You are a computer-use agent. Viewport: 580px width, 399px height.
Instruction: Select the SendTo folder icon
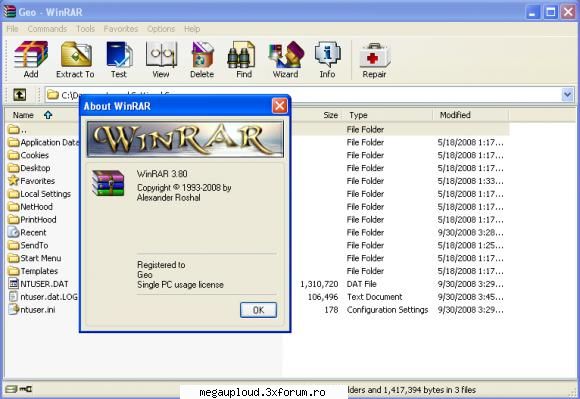click(x=14, y=245)
